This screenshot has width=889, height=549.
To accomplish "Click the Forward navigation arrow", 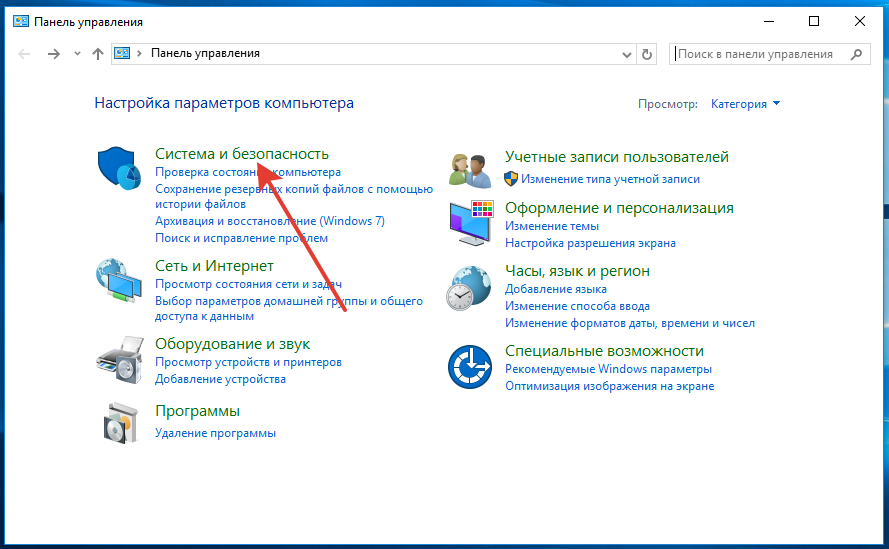I will (x=54, y=54).
